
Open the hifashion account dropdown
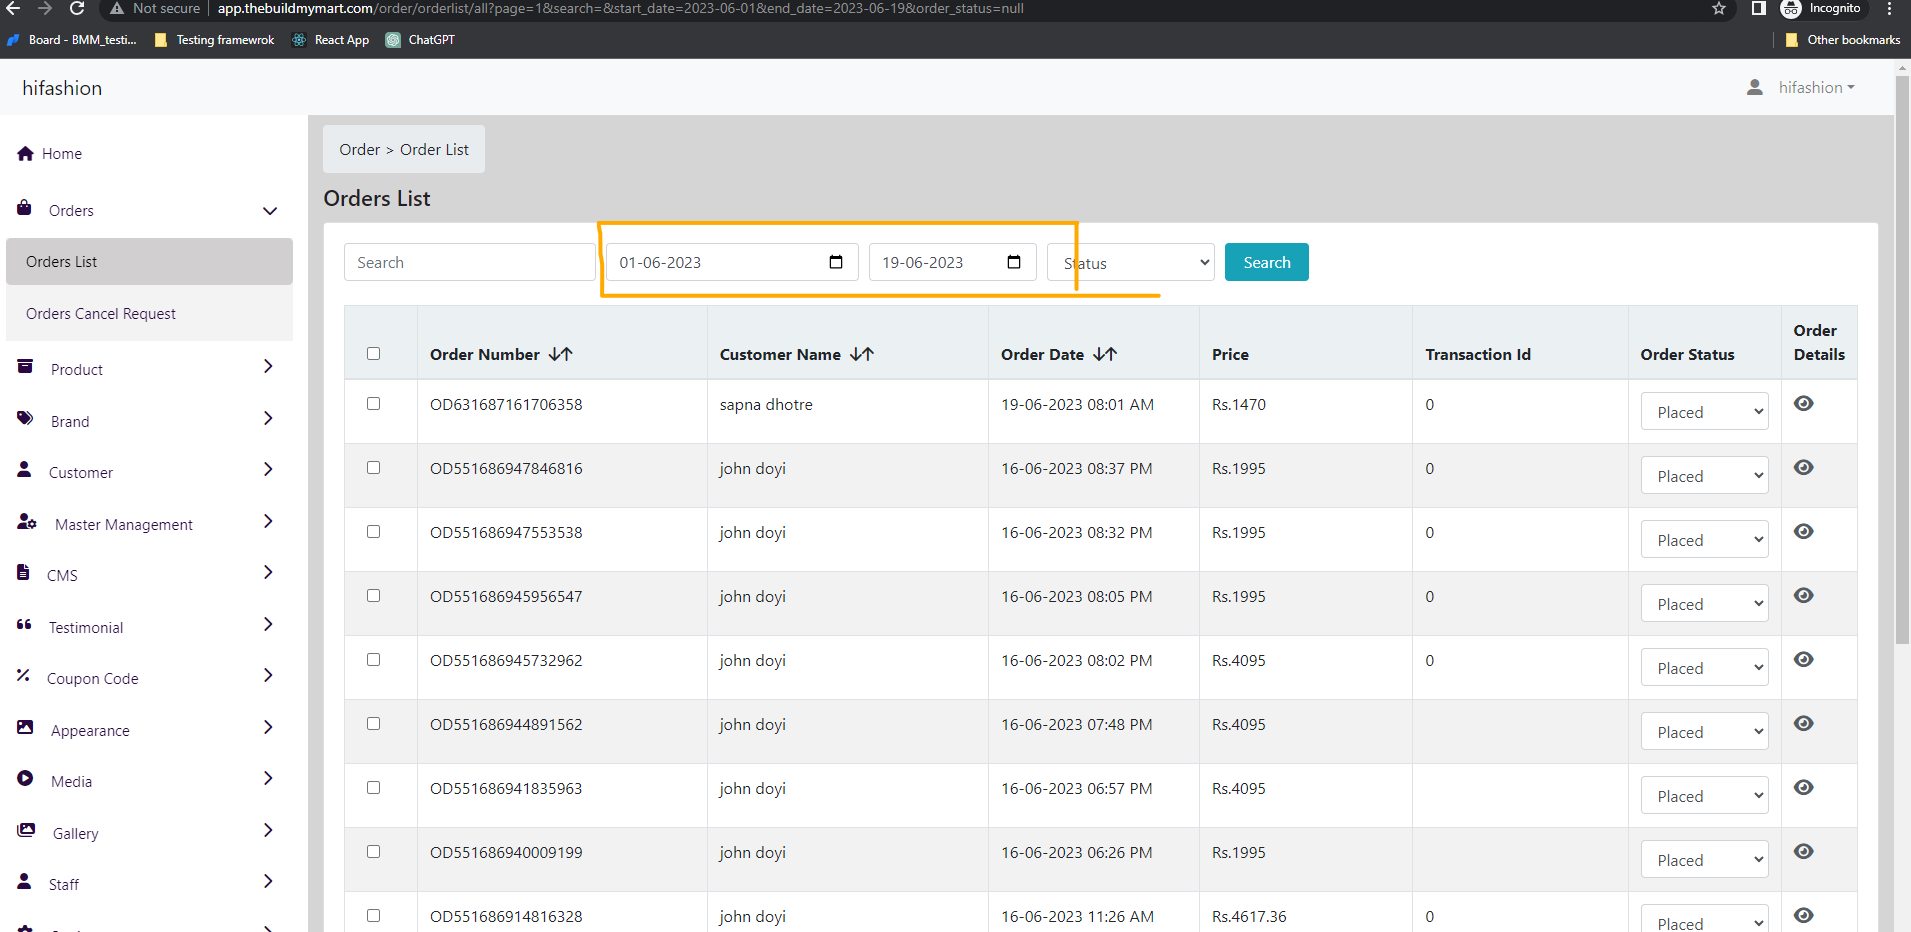[1816, 88]
